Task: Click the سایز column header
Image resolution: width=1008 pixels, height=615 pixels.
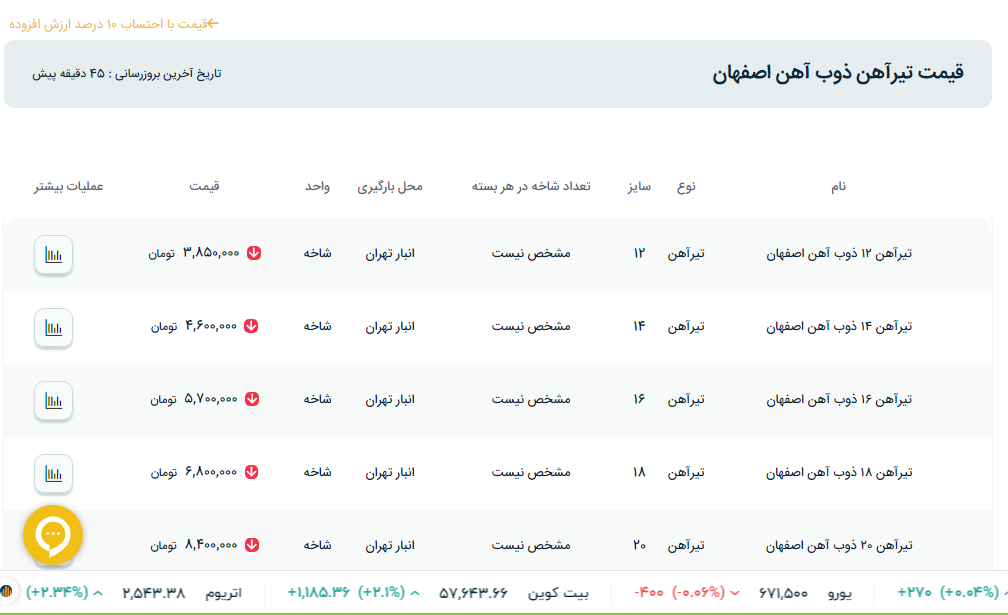Action: tap(639, 187)
